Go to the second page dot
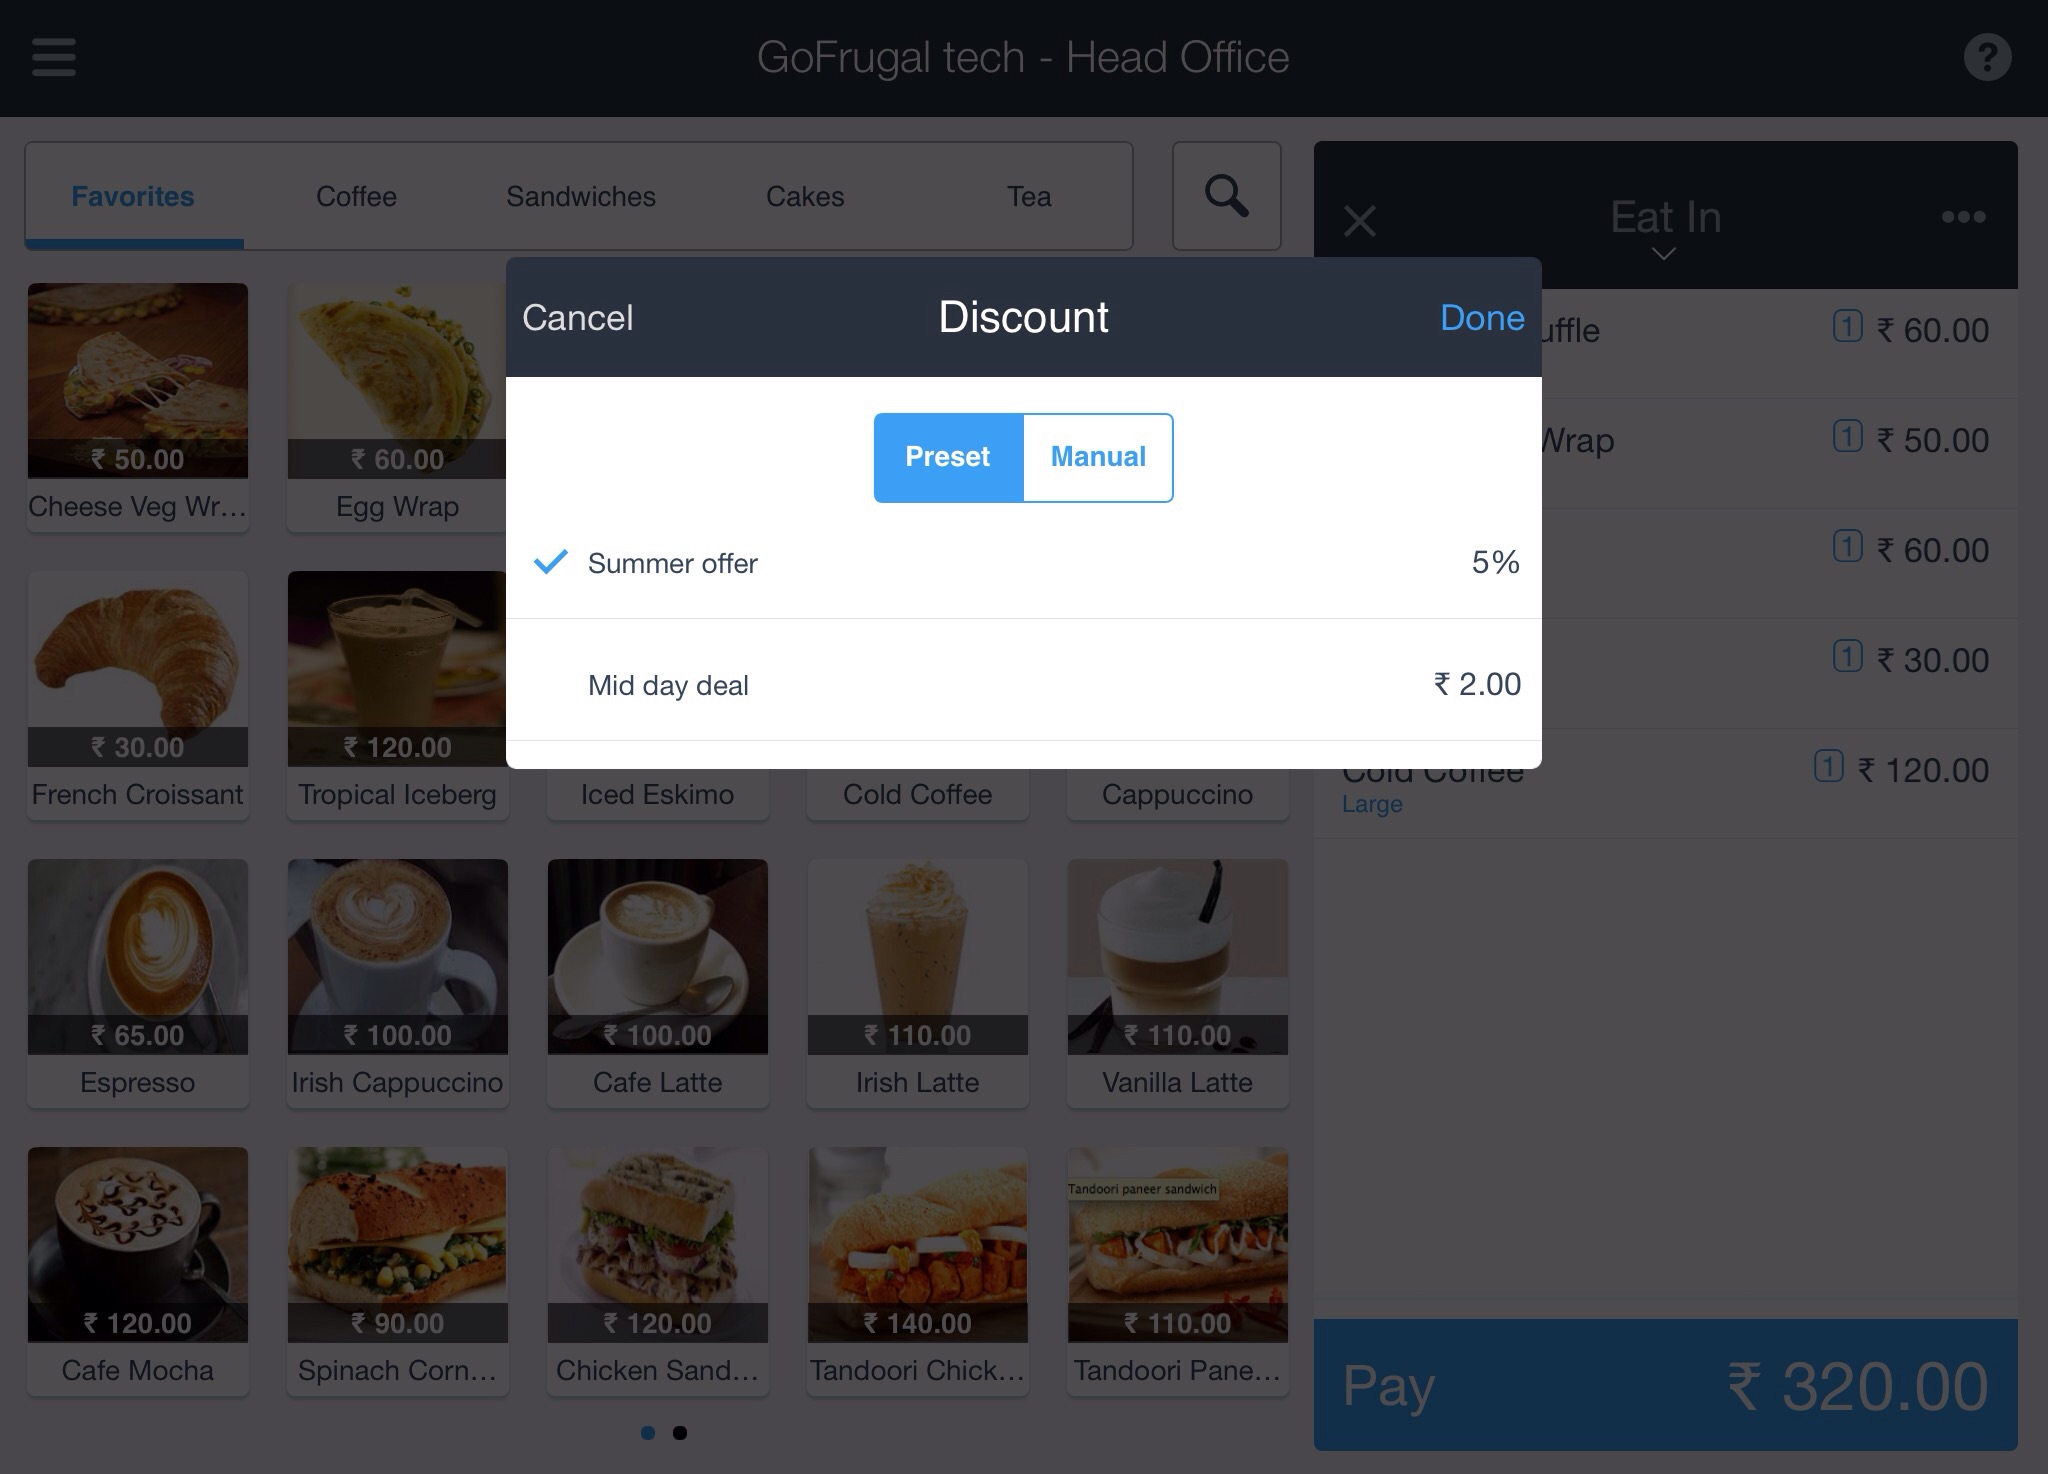Viewport: 2048px width, 1474px height. pyautogui.click(x=680, y=1433)
